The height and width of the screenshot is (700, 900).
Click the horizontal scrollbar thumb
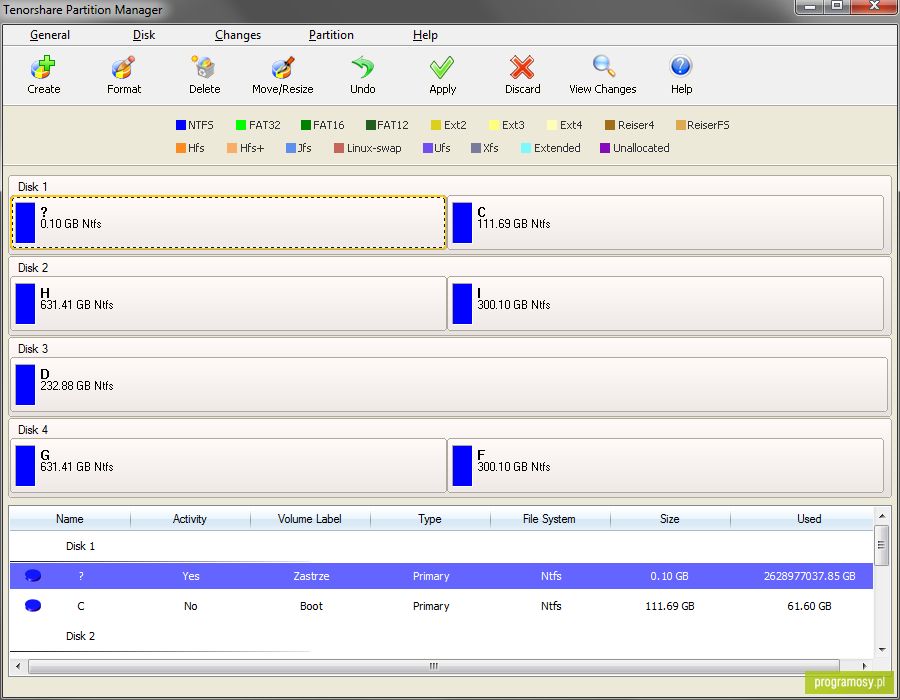tap(434, 666)
